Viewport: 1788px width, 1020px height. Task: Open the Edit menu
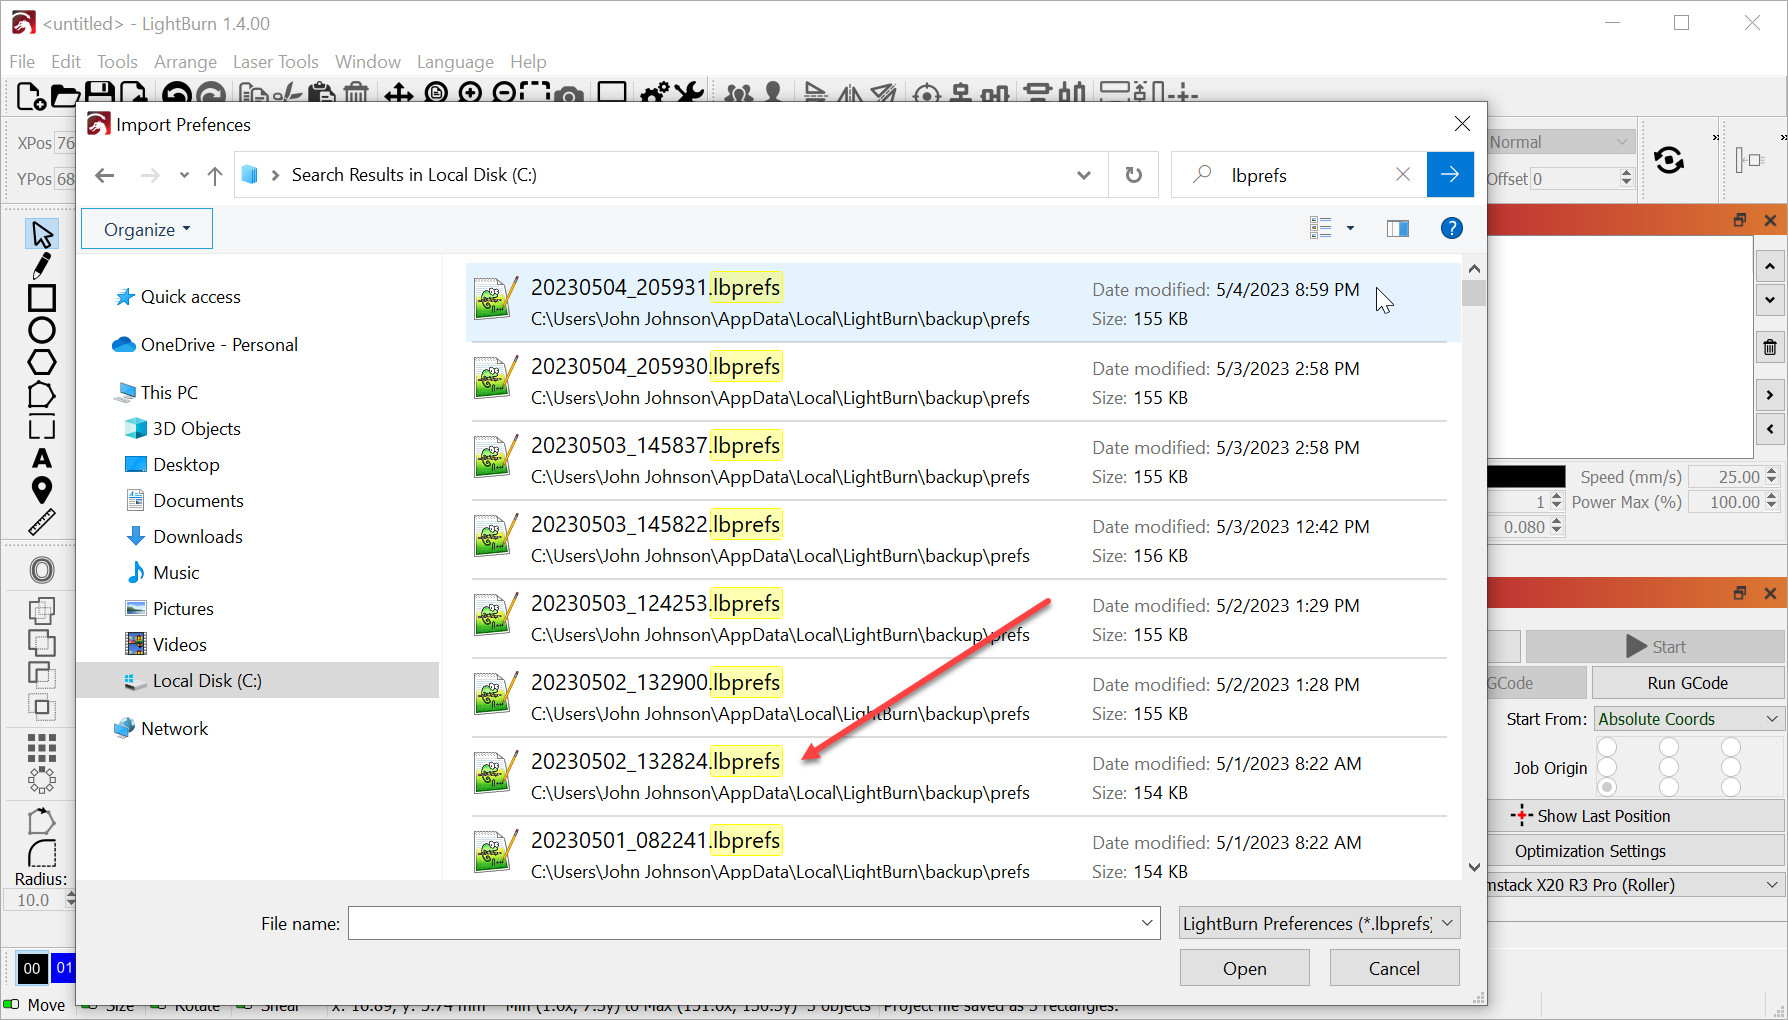[66, 62]
